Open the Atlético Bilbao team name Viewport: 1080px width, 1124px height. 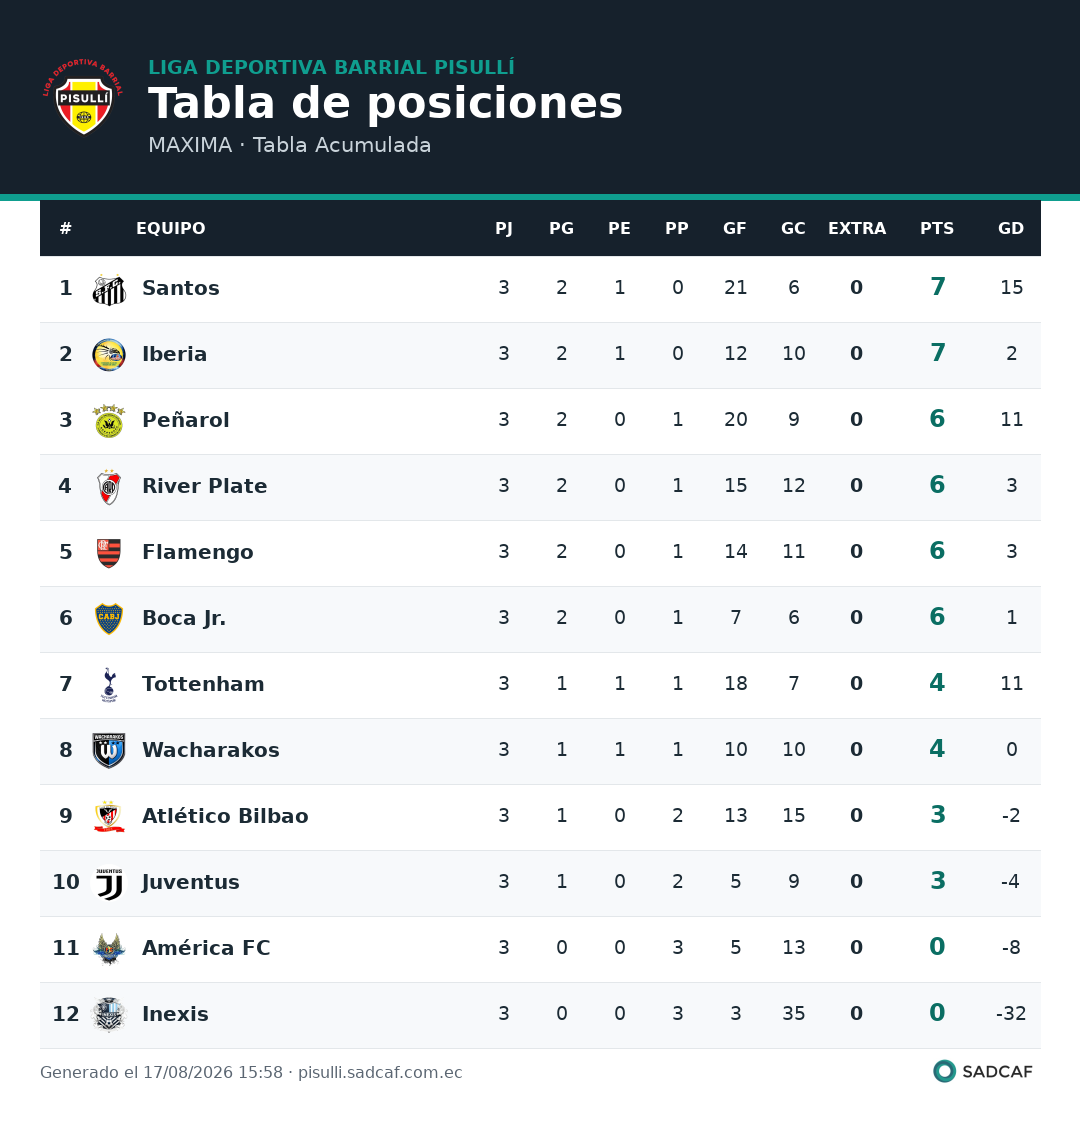[x=225, y=816]
